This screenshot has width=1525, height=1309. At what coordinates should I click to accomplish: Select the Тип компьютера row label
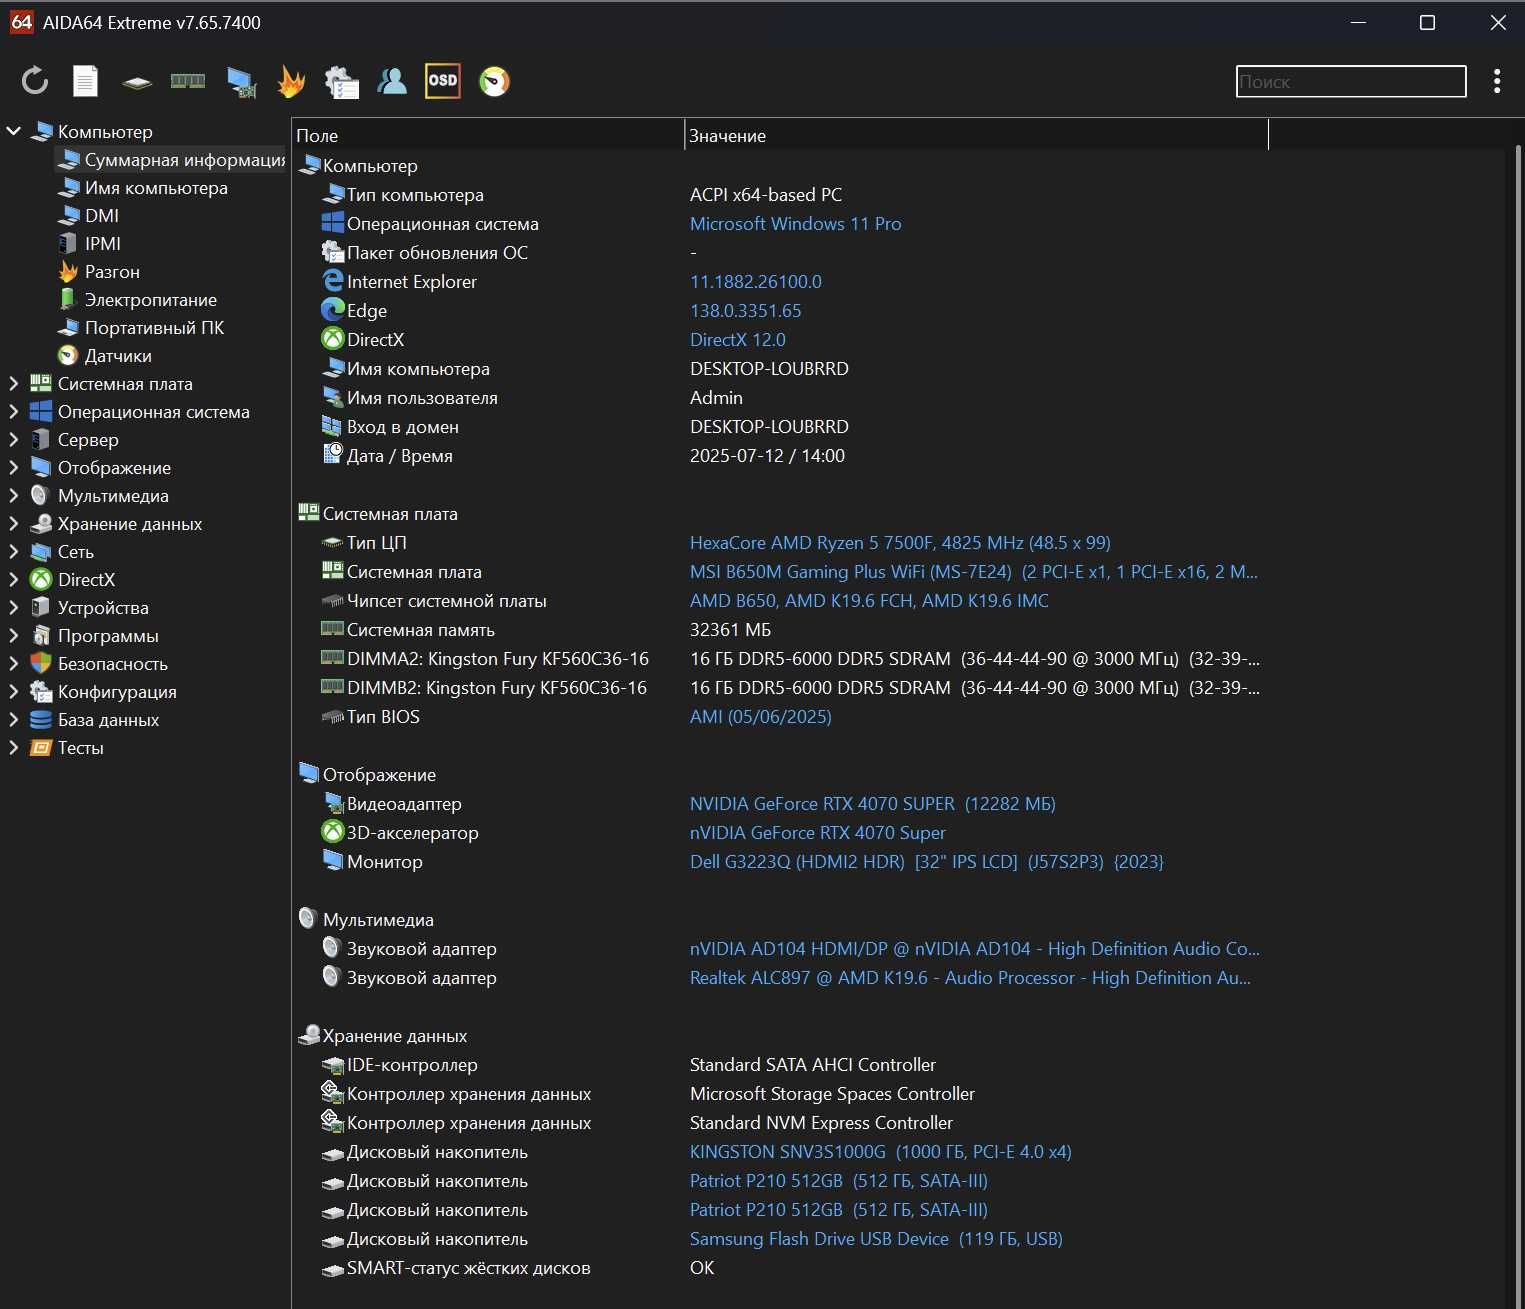(415, 195)
